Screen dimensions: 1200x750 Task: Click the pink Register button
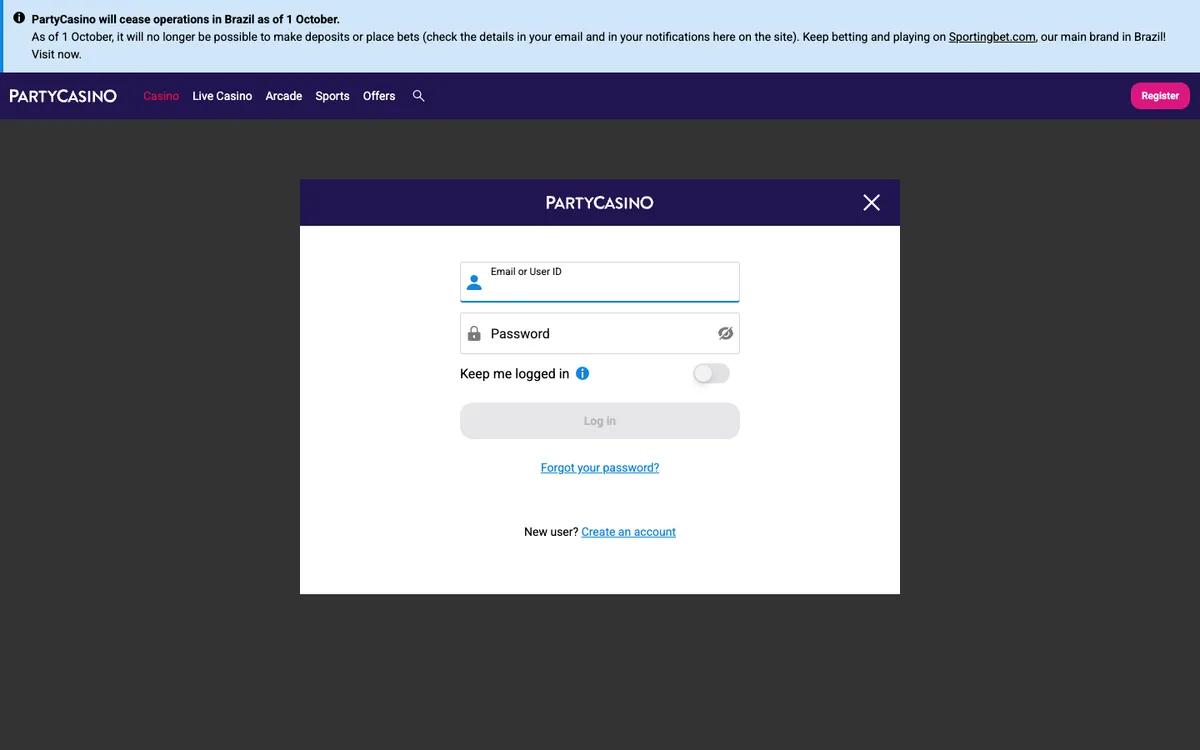(x=1160, y=96)
